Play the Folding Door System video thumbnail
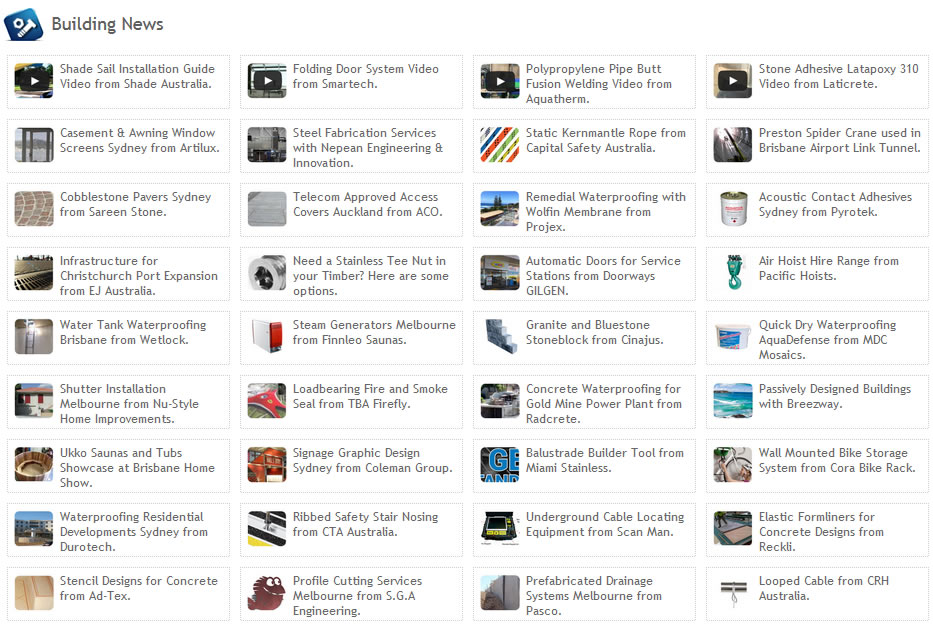The width and height of the screenshot is (933, 632). [267, 81]
